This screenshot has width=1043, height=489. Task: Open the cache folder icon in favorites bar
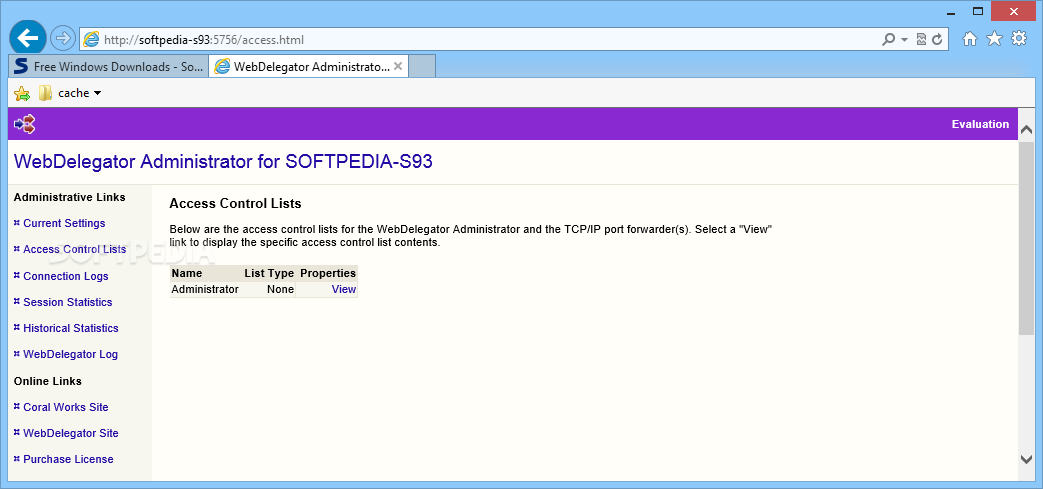tap(45, 93)
